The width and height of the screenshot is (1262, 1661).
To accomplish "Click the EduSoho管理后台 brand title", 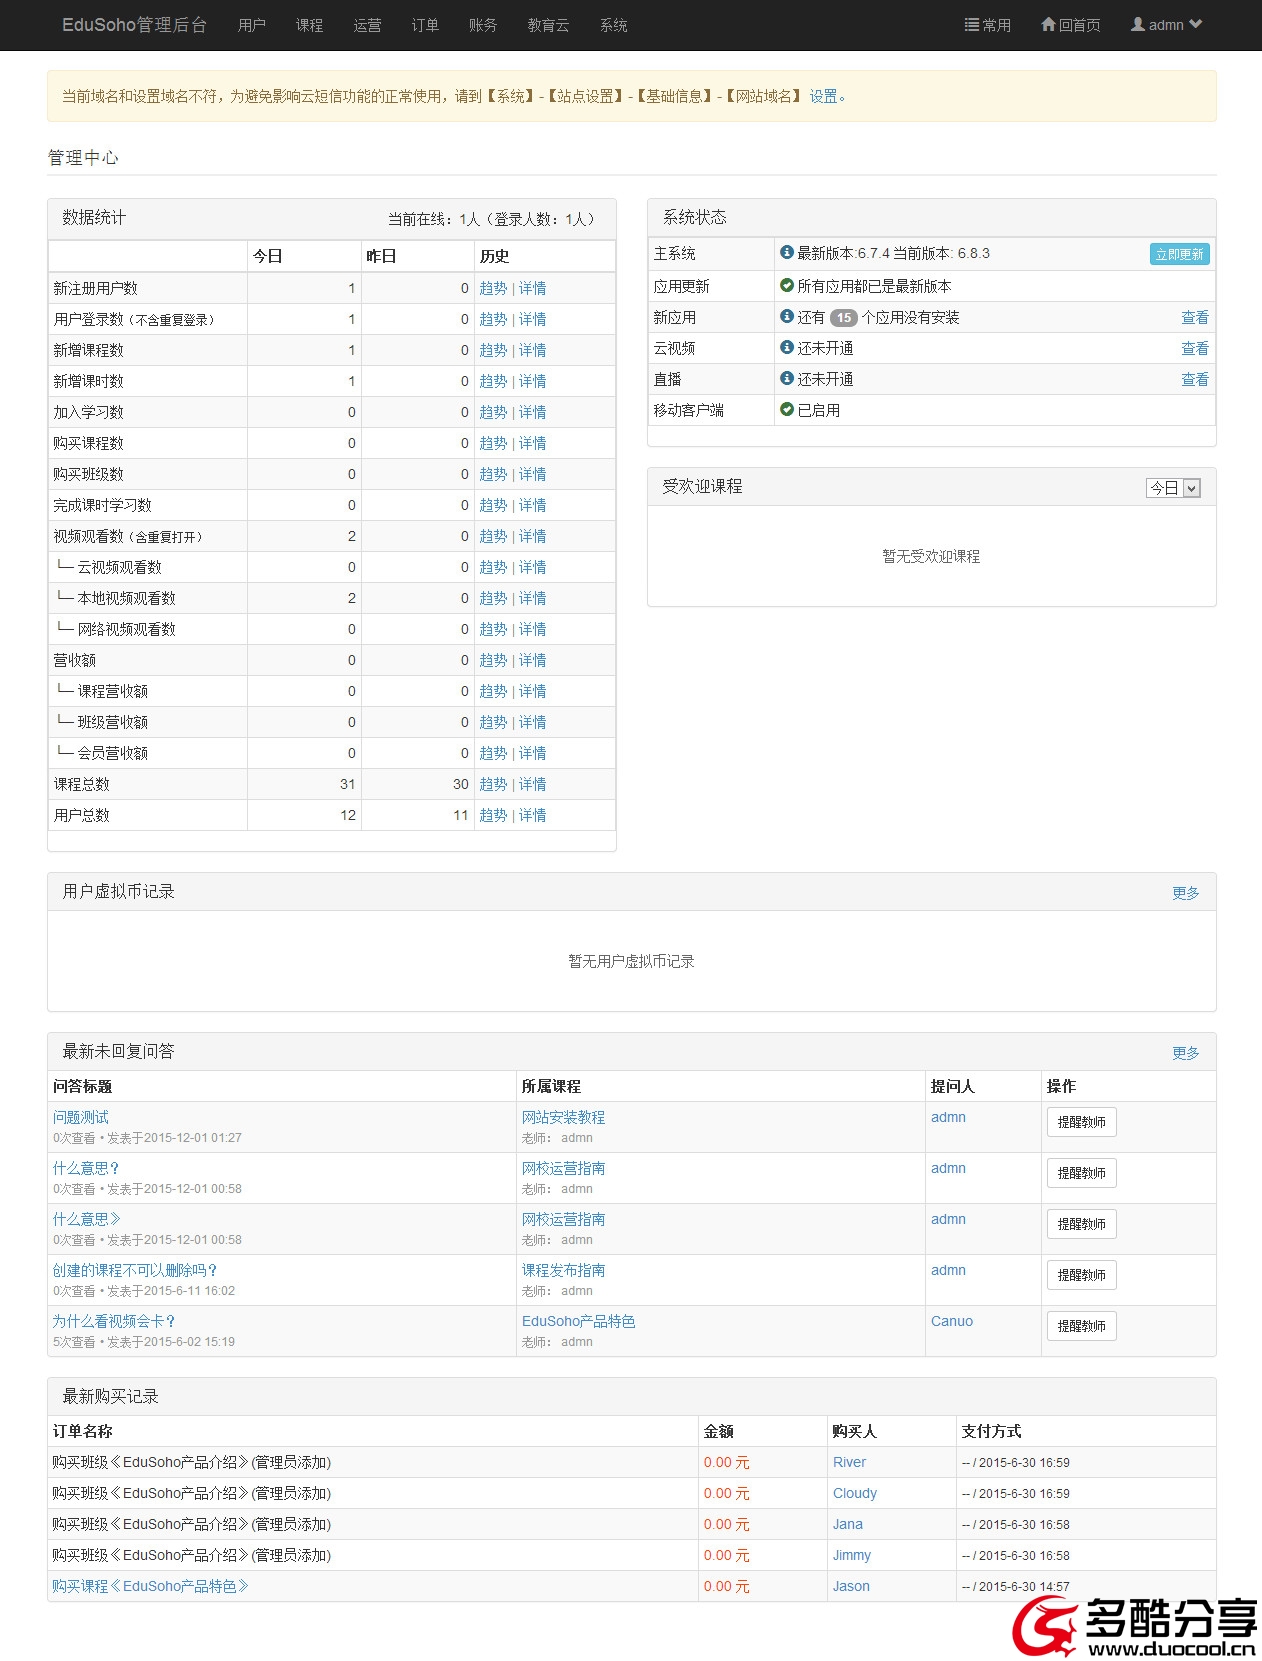I will 135,25.
